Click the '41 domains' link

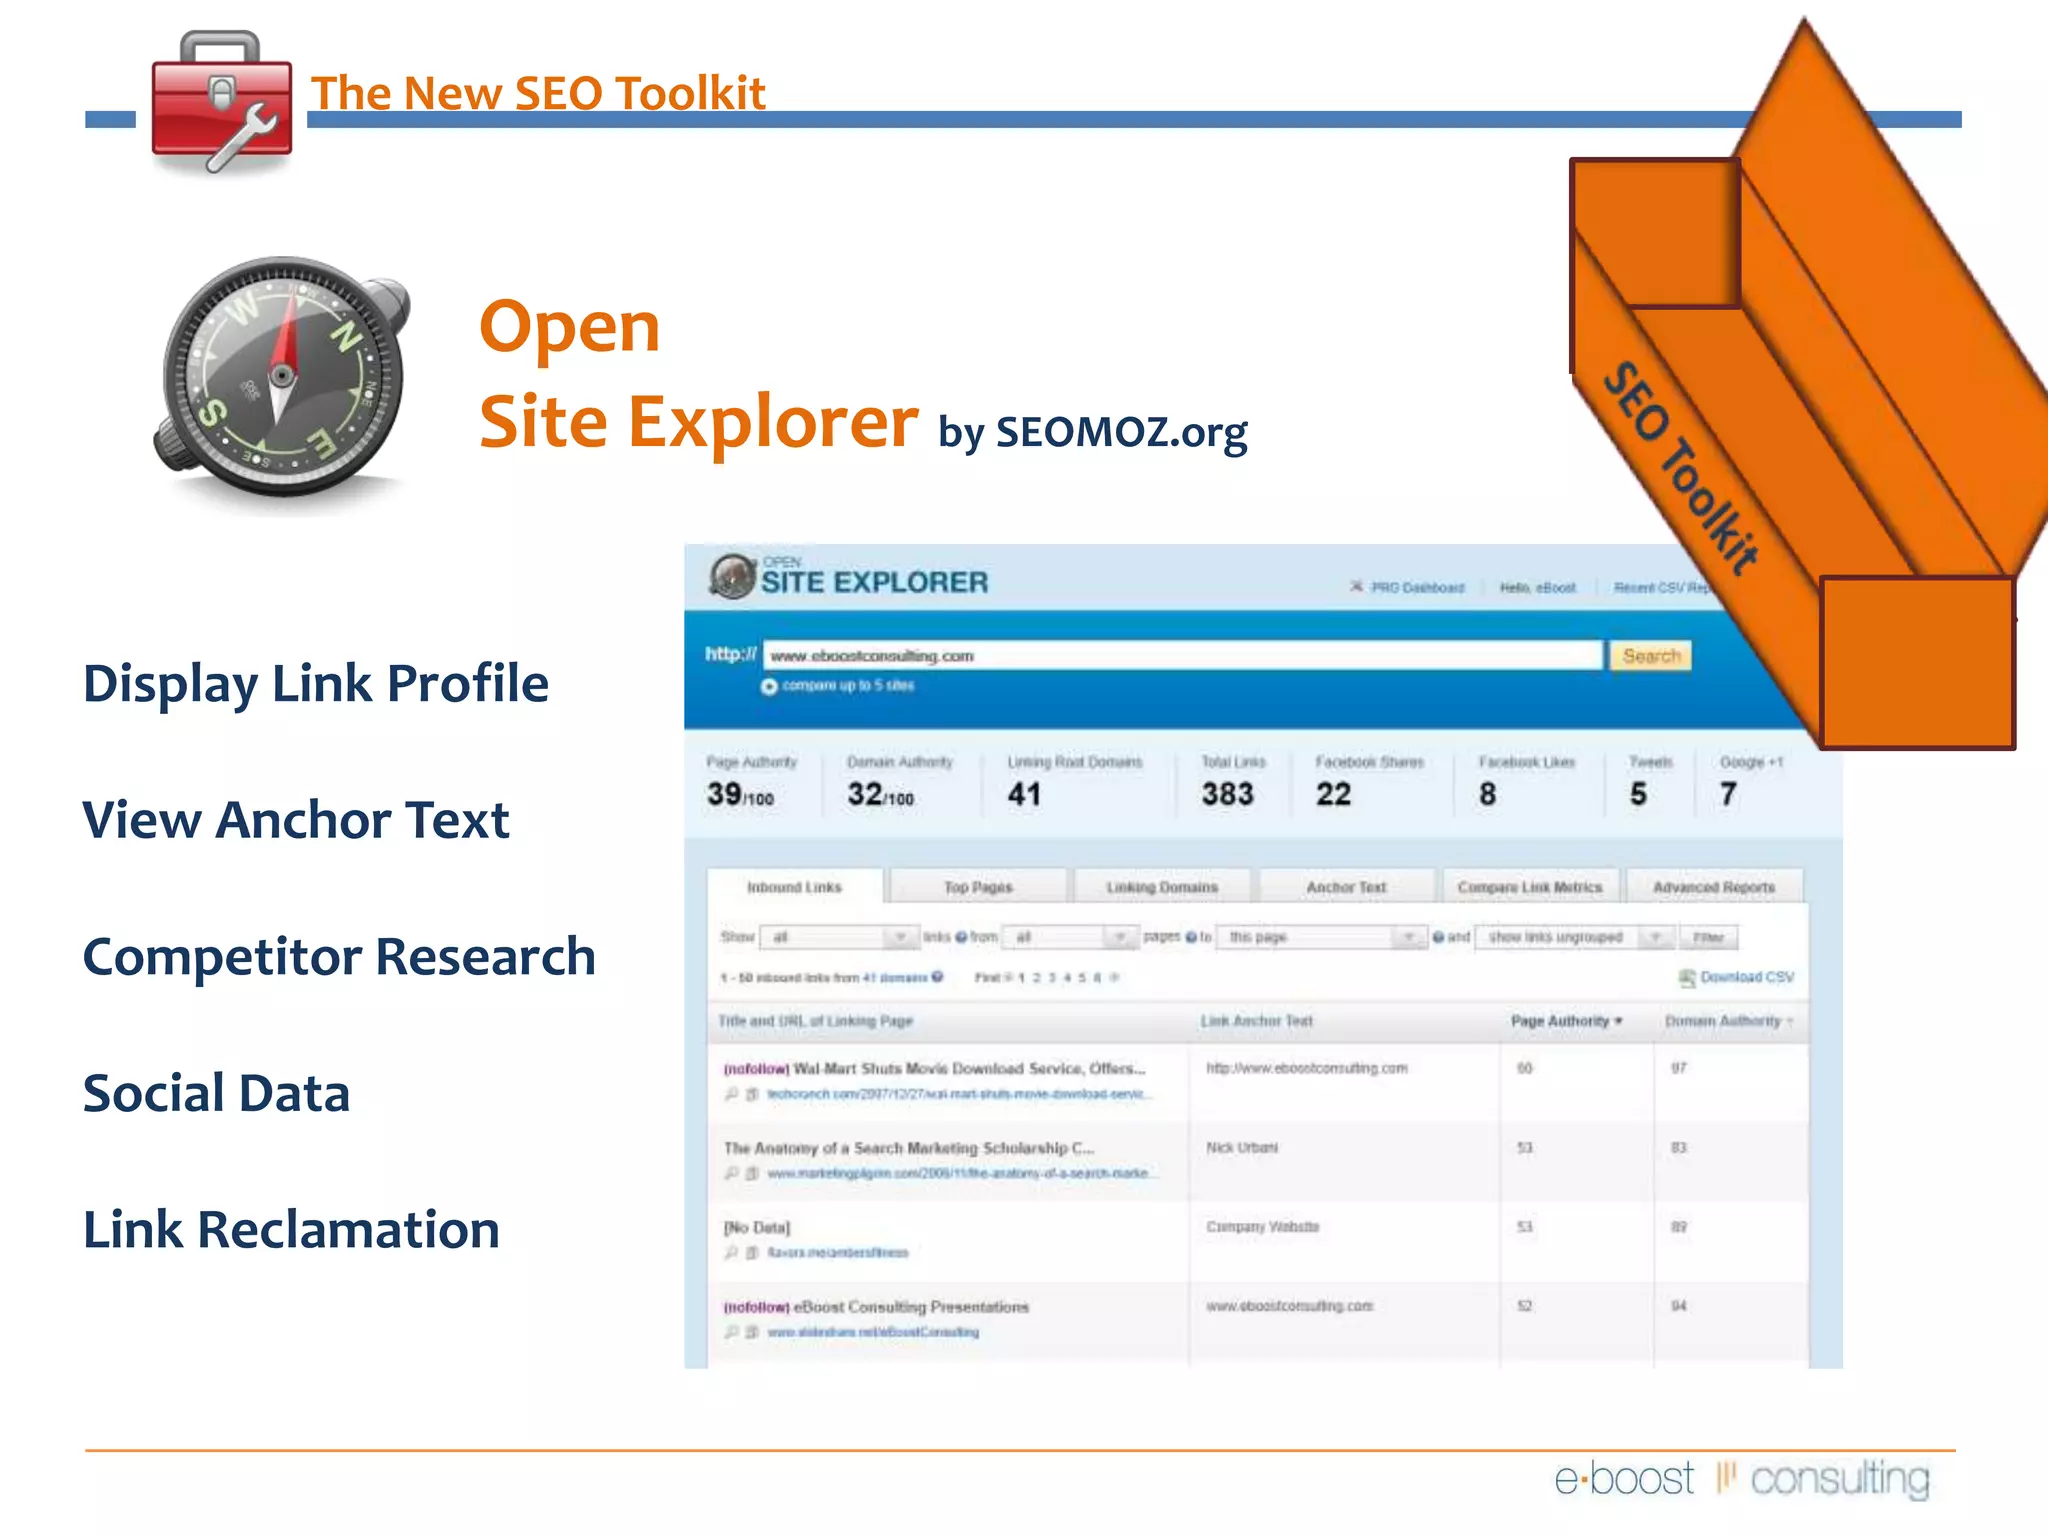click(895, 978)
